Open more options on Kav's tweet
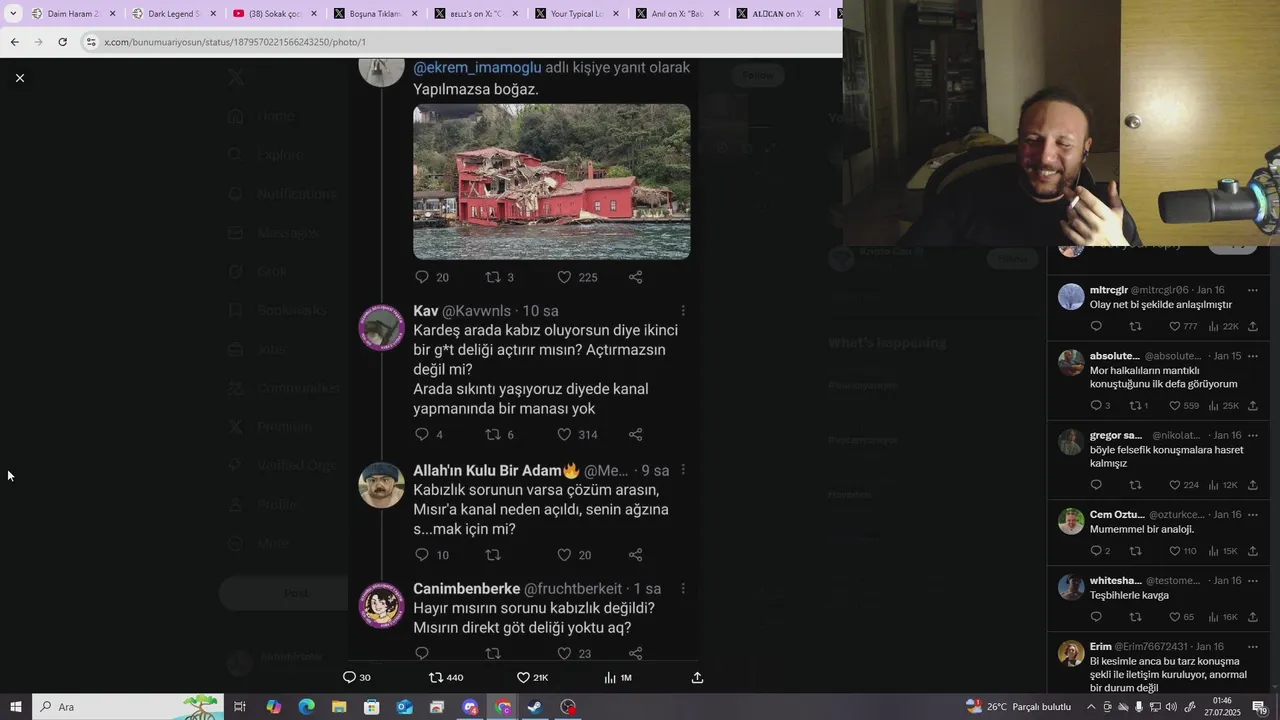Viewport: 1280px width, 720px height. [683, 311]
